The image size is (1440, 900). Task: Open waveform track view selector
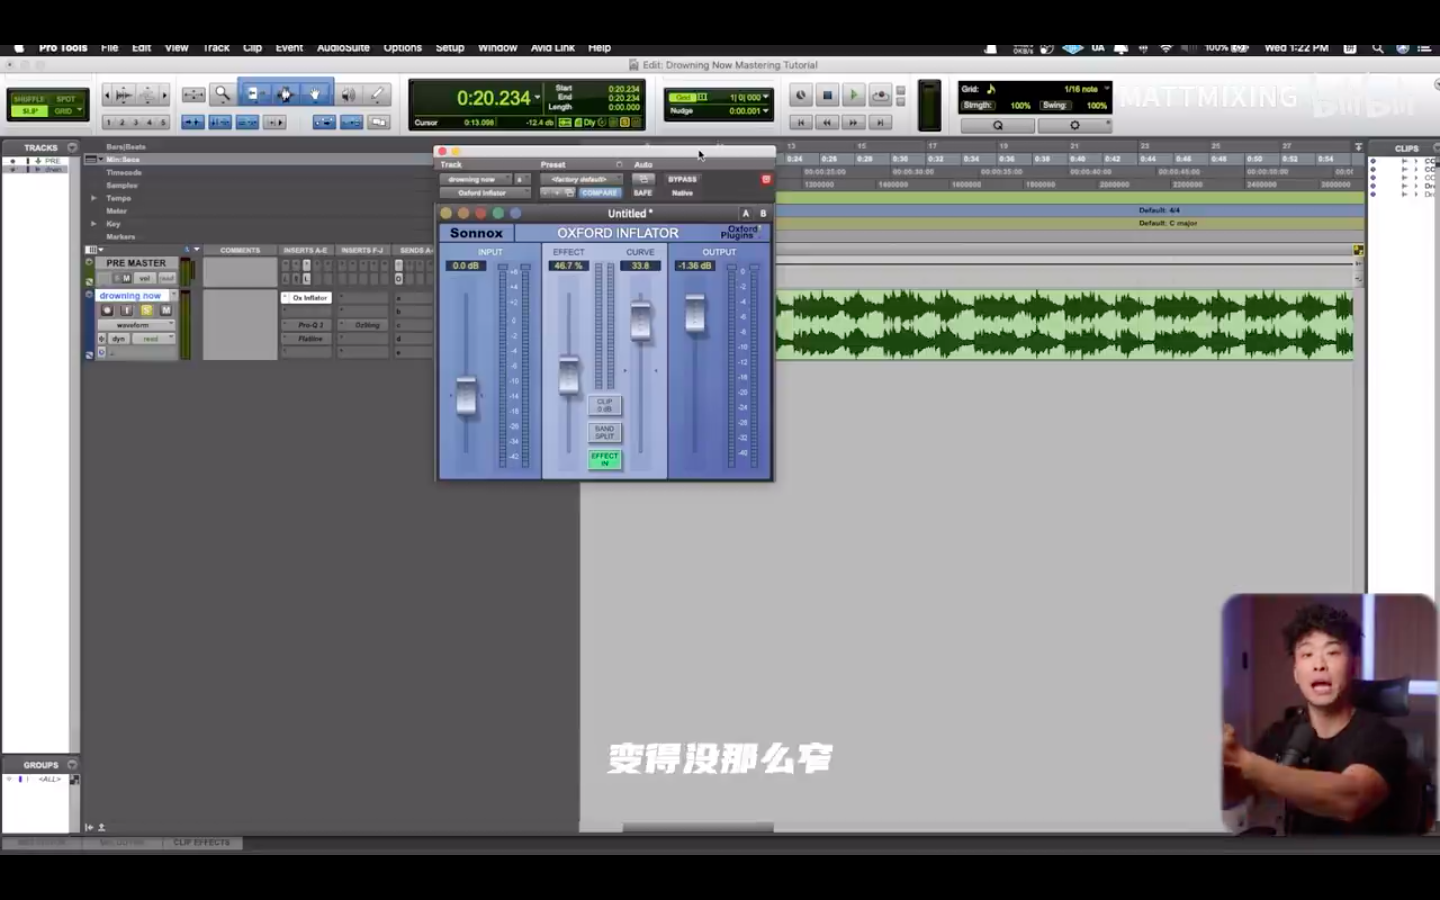click(134, 325)
